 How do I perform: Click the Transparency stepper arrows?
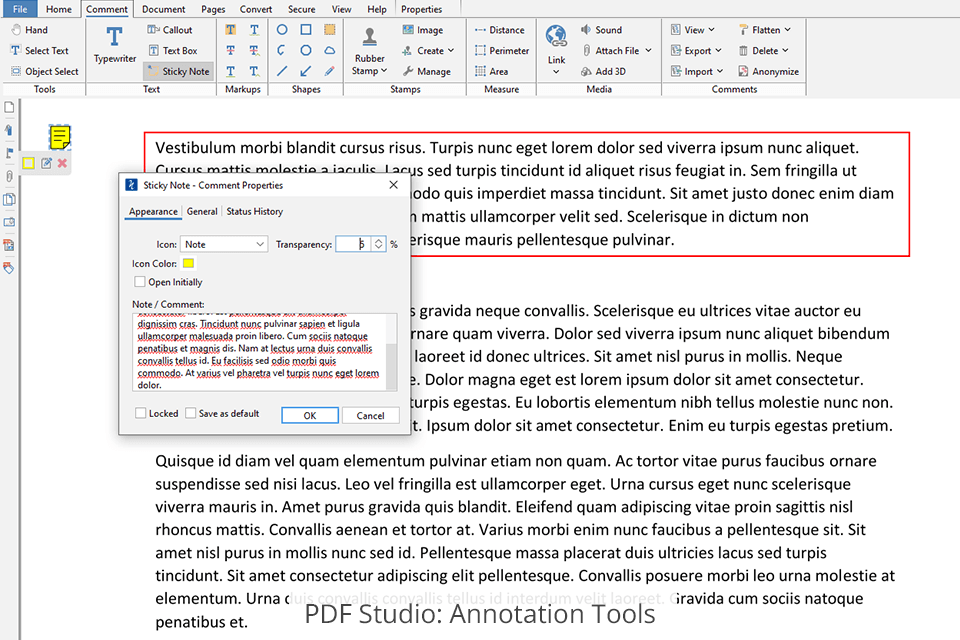pos(378,244)
